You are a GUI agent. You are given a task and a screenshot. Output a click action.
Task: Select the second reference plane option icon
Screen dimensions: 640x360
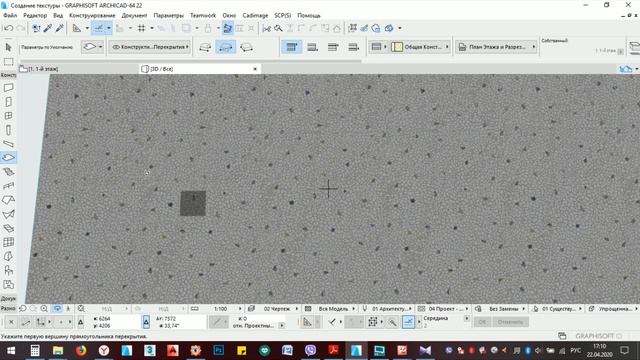coord(312,47)
